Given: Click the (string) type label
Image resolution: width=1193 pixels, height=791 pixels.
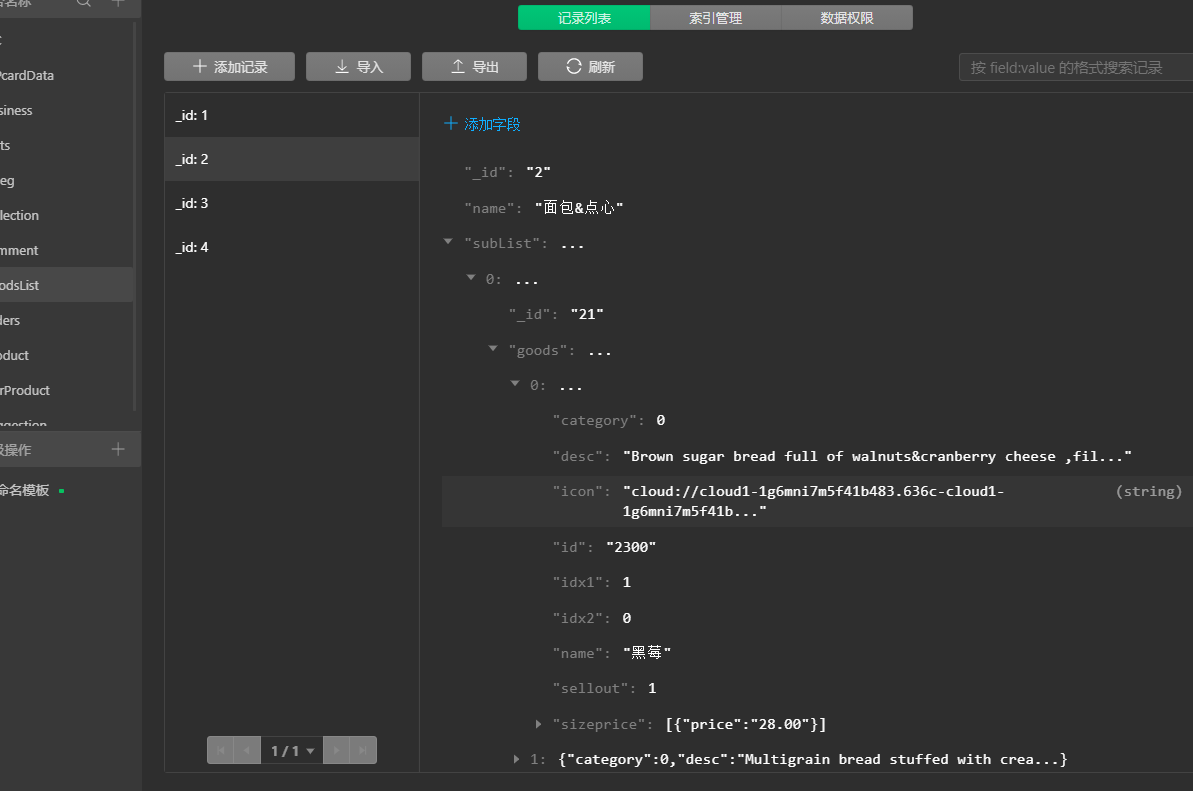Looking at the screenshot, I should (x=1149, y=491).
